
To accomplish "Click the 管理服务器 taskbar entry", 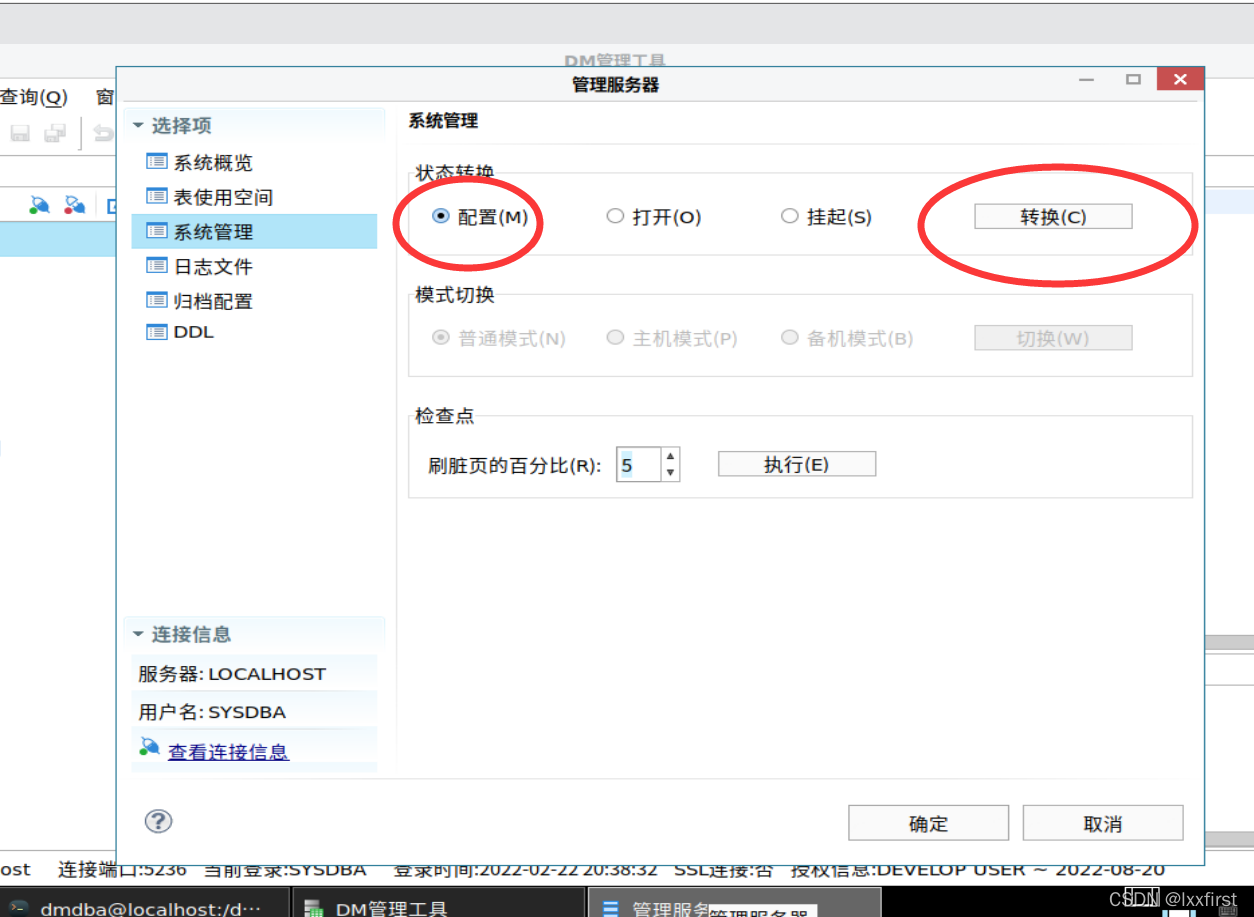I will (x=734, y=903).
